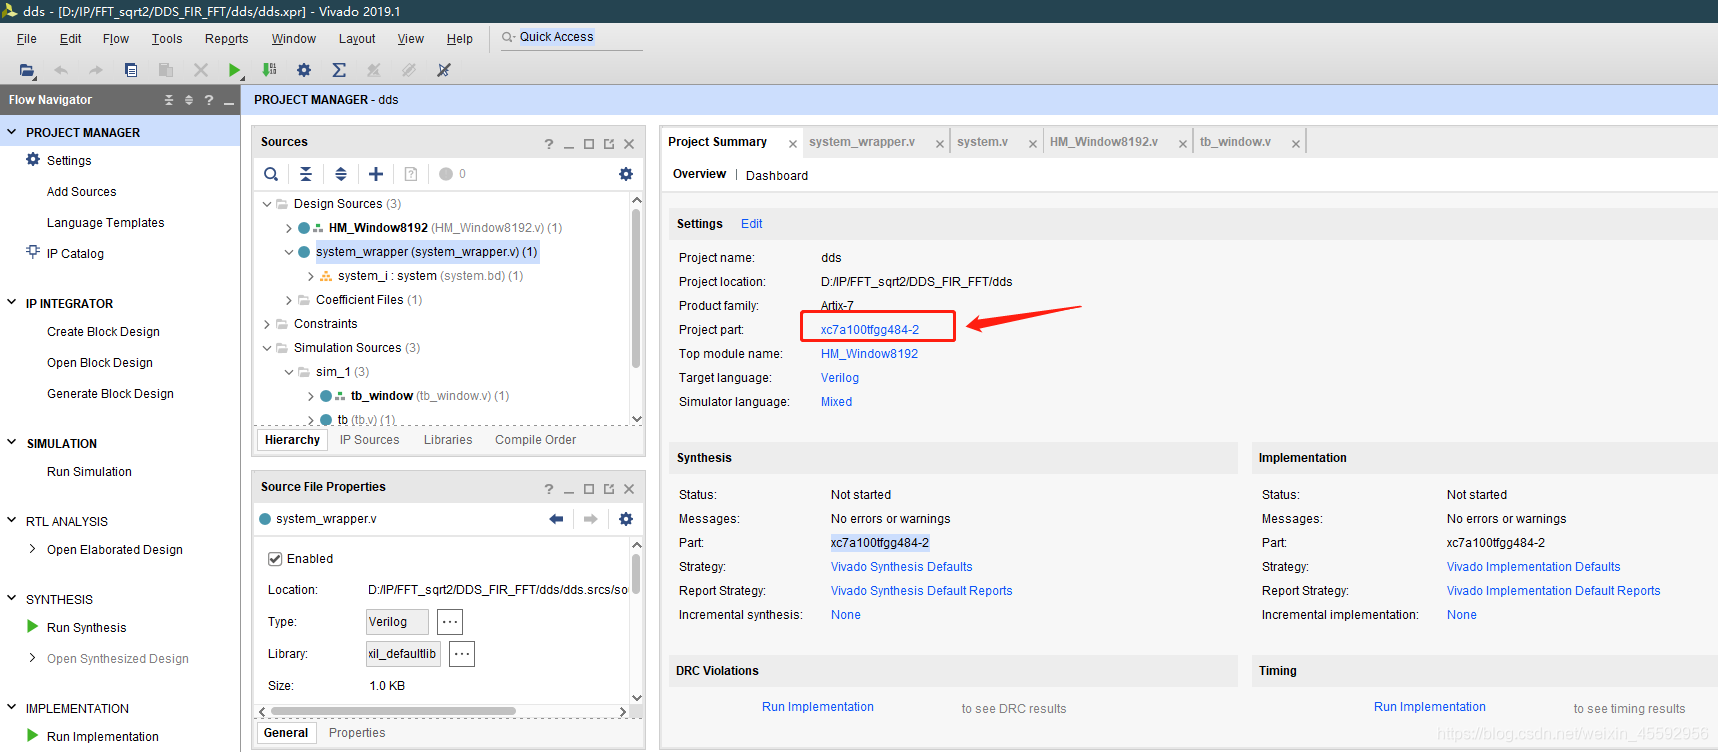The image size is (1718, 752).
Task: Collapse all icon in Flow Navigator header
Action: coord(169,100)
